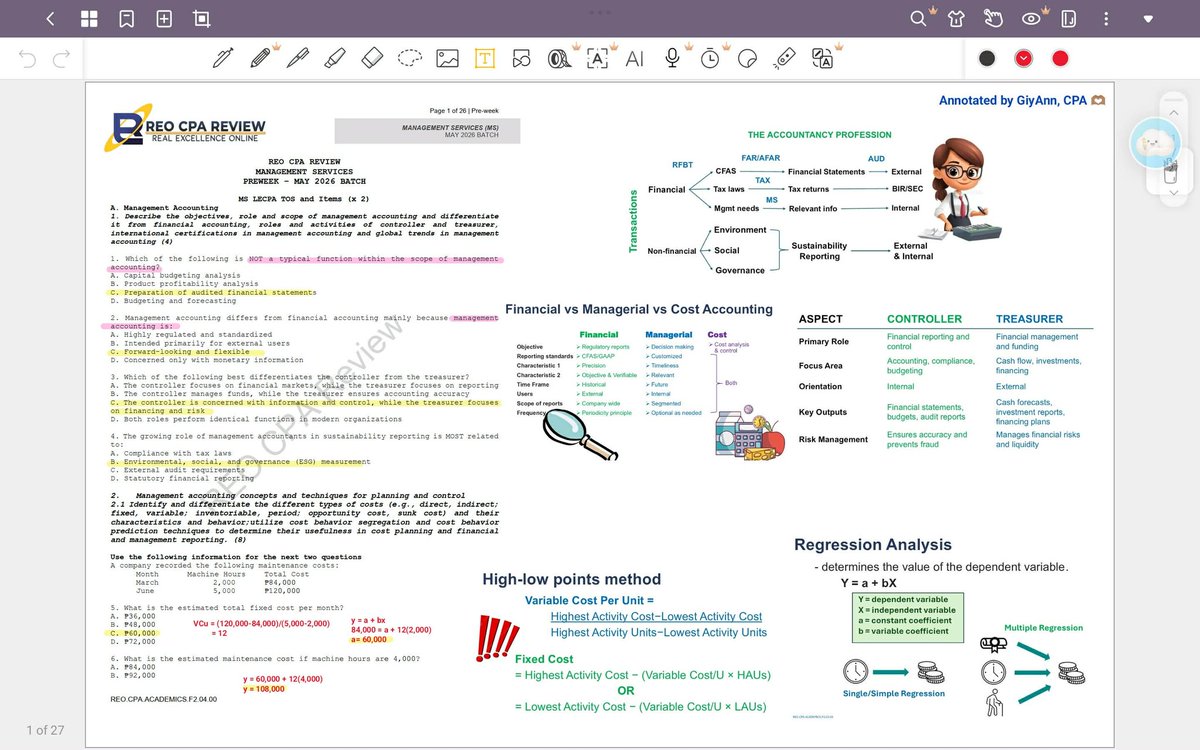
Task: Tap the floating cloud assistant button
Action: pos(1154,143)
